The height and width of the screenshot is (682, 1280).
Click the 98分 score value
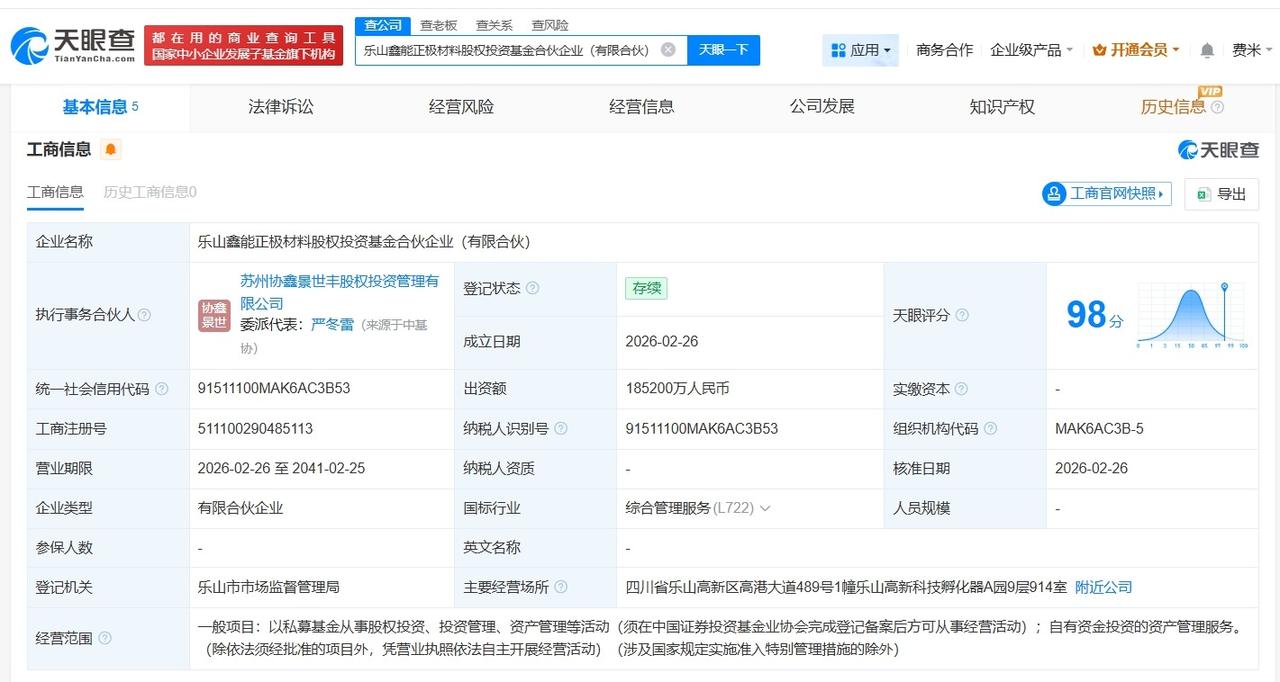pyautogui.click(x=1094, y=315)
